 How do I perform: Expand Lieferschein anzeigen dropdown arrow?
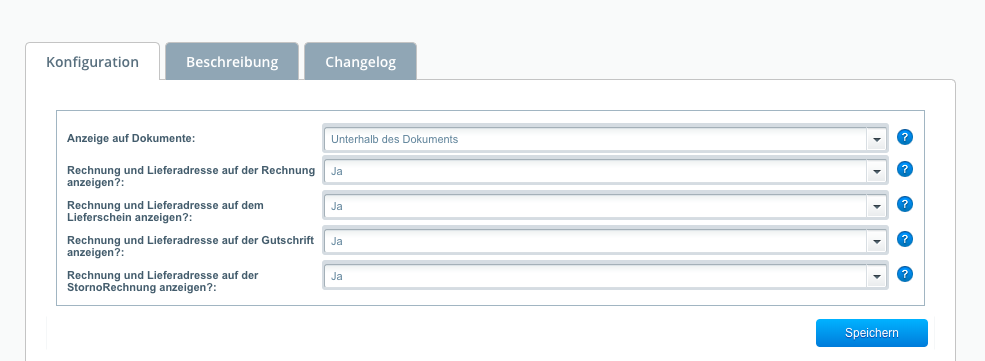(876, 206)
